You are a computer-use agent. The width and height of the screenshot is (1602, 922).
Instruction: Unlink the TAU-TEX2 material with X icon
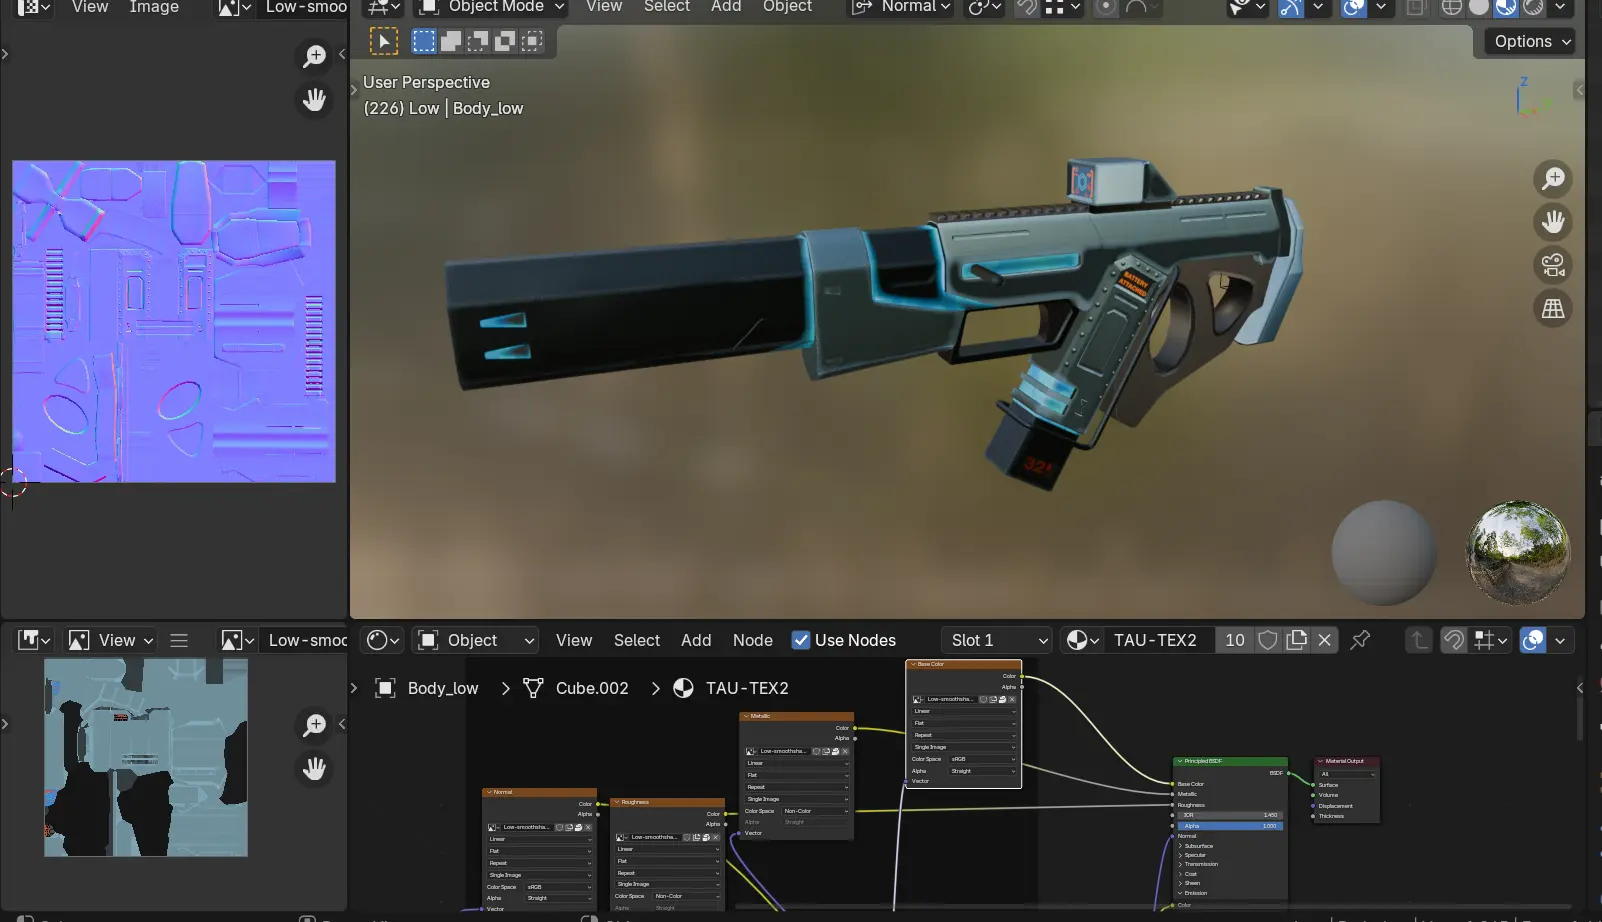pyautogui.click(x=1324, y=640)
